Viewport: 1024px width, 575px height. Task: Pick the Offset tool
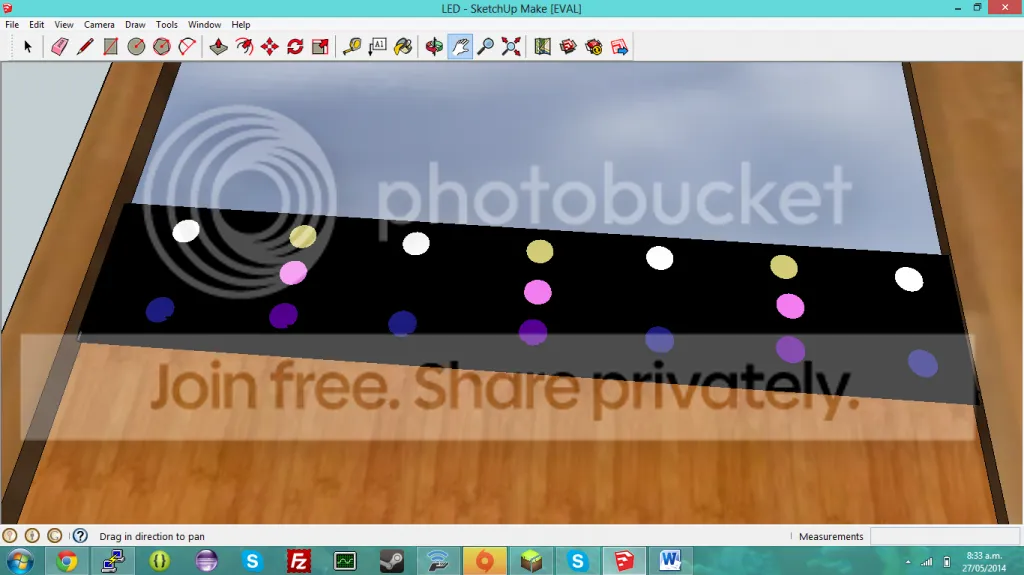click(x=244, y=46)
